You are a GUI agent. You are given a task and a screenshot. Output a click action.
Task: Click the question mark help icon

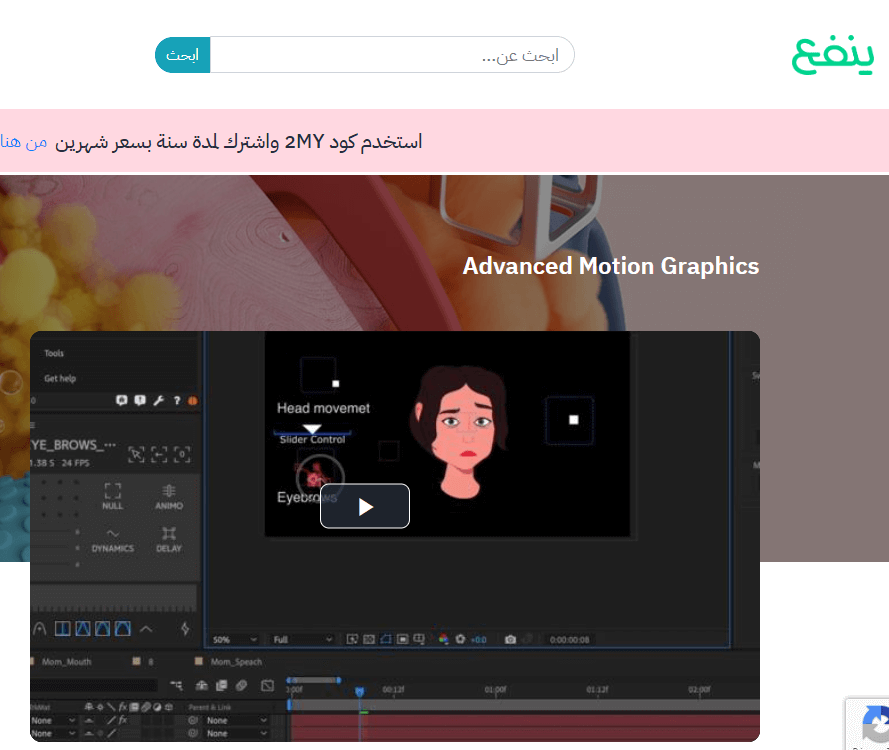177,401
